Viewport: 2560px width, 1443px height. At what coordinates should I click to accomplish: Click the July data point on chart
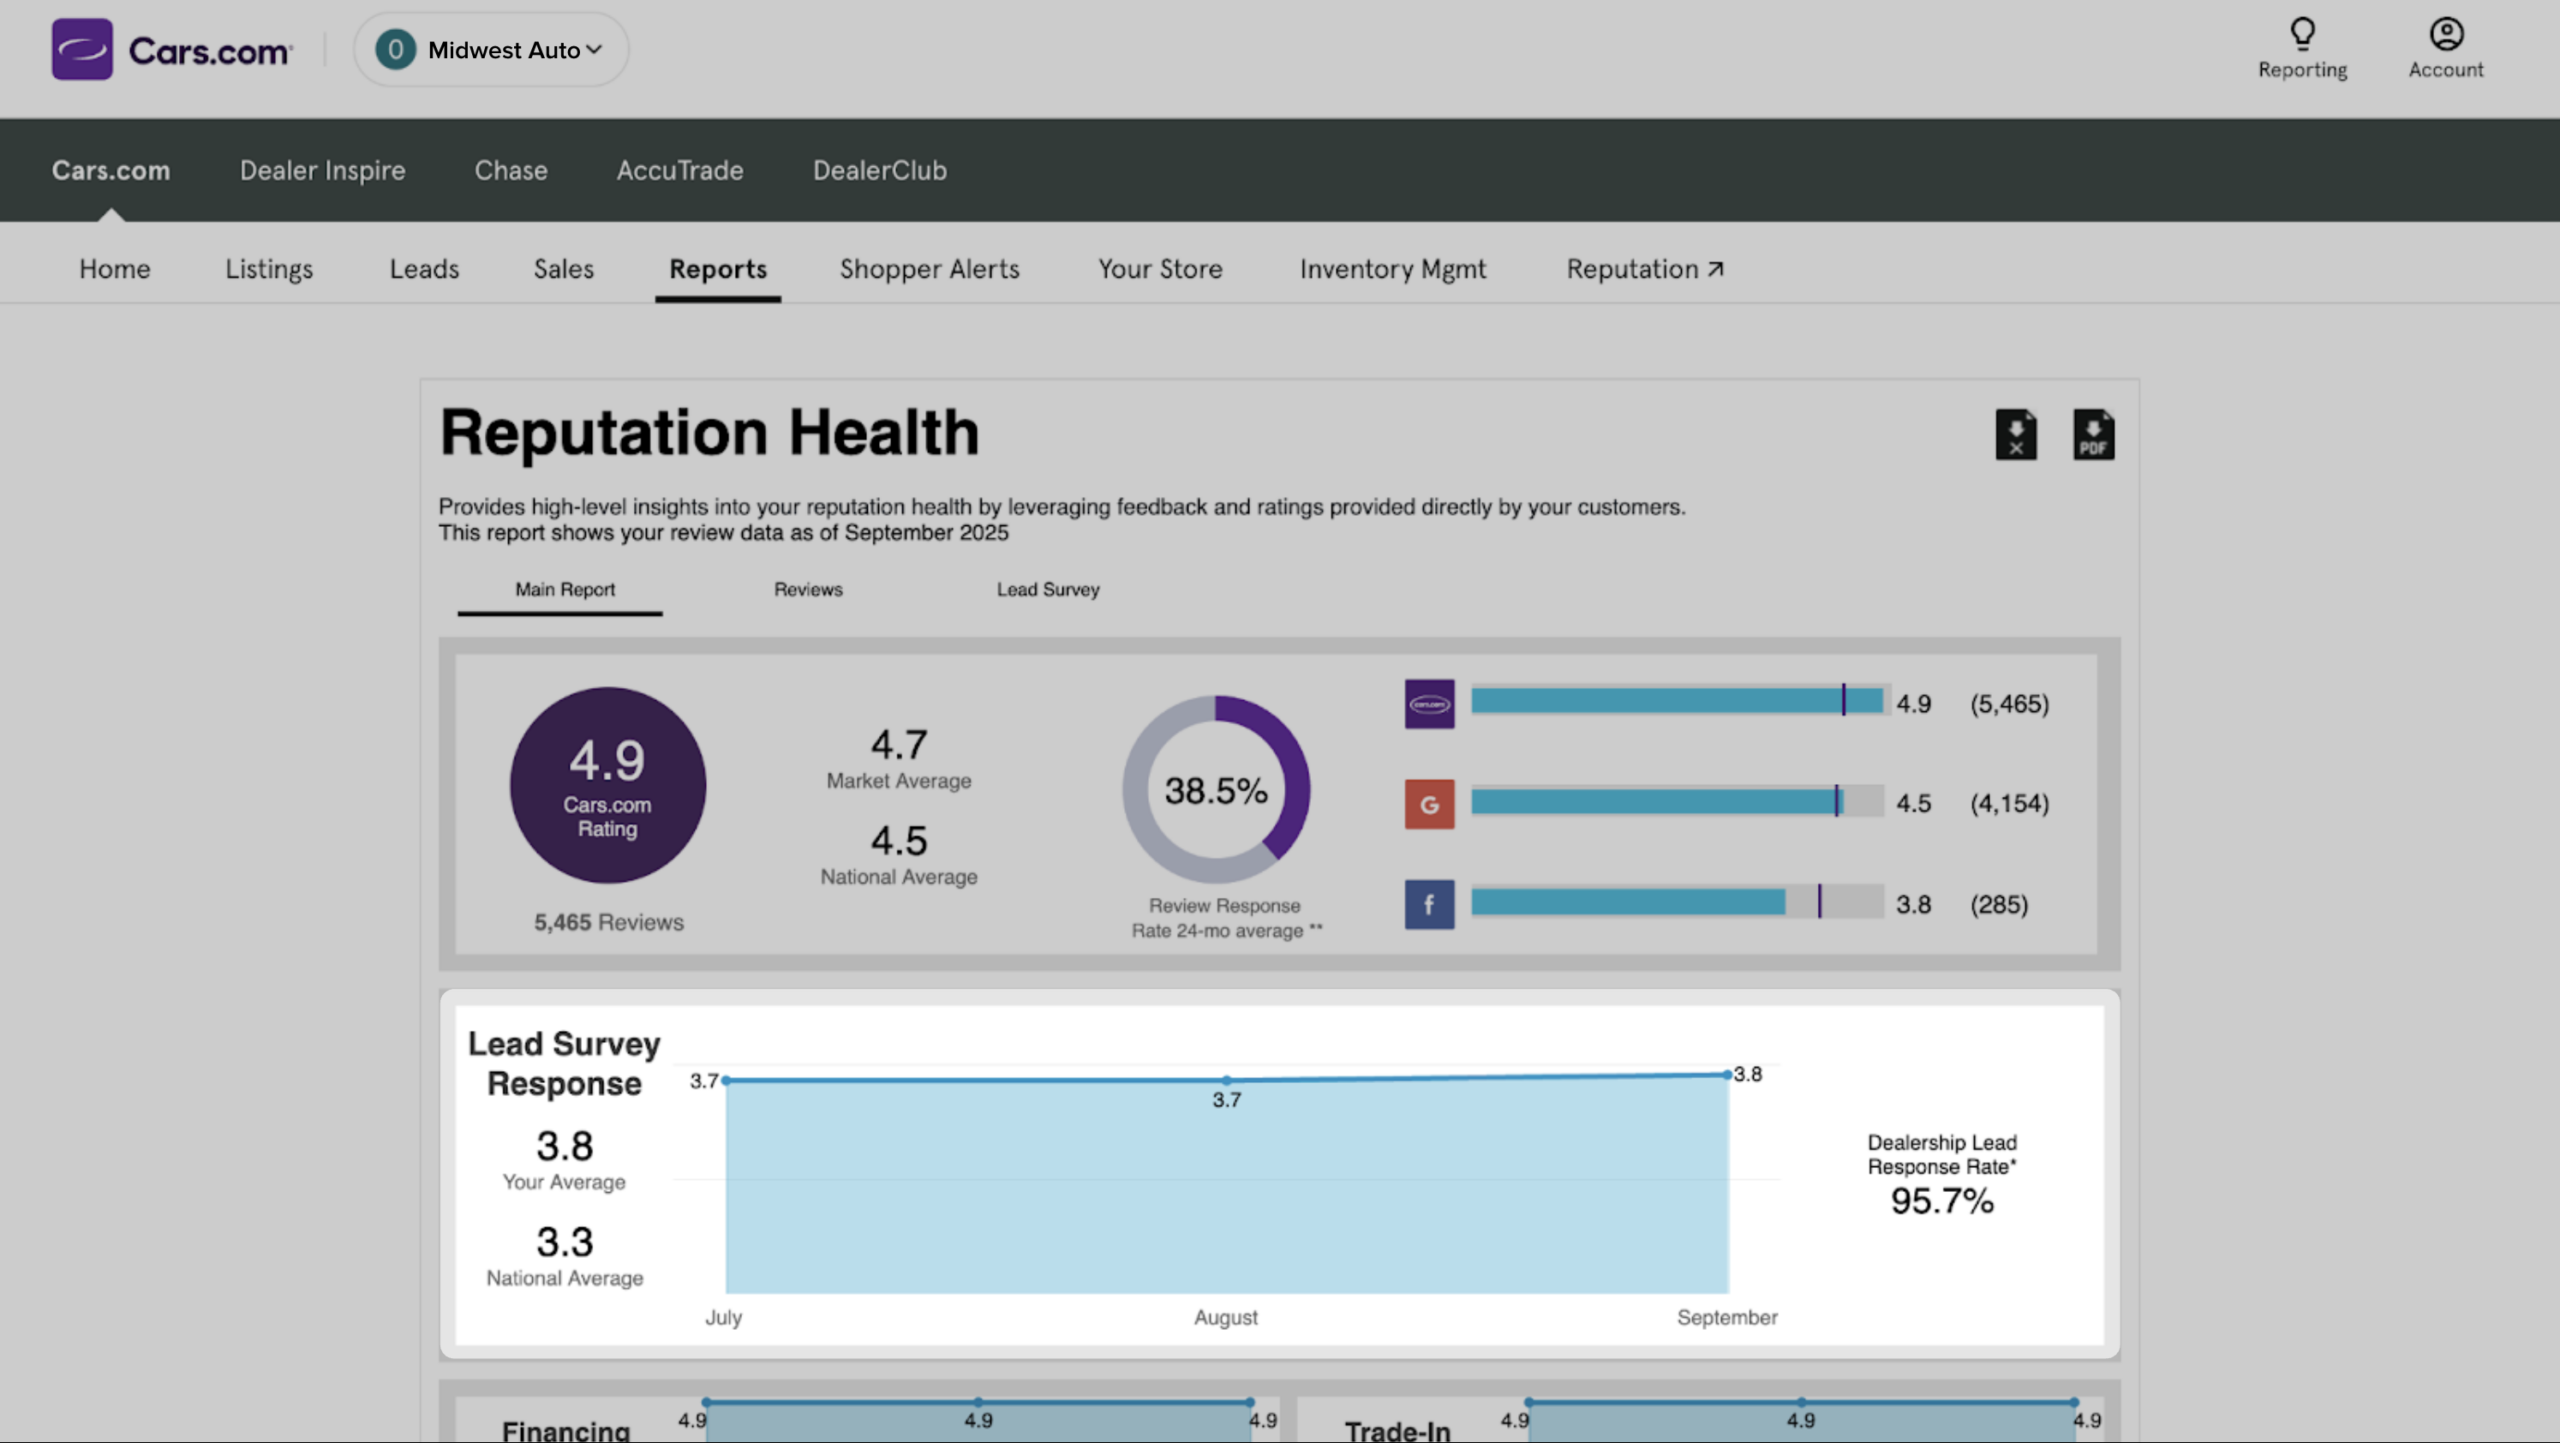[x=726, y=1080]
